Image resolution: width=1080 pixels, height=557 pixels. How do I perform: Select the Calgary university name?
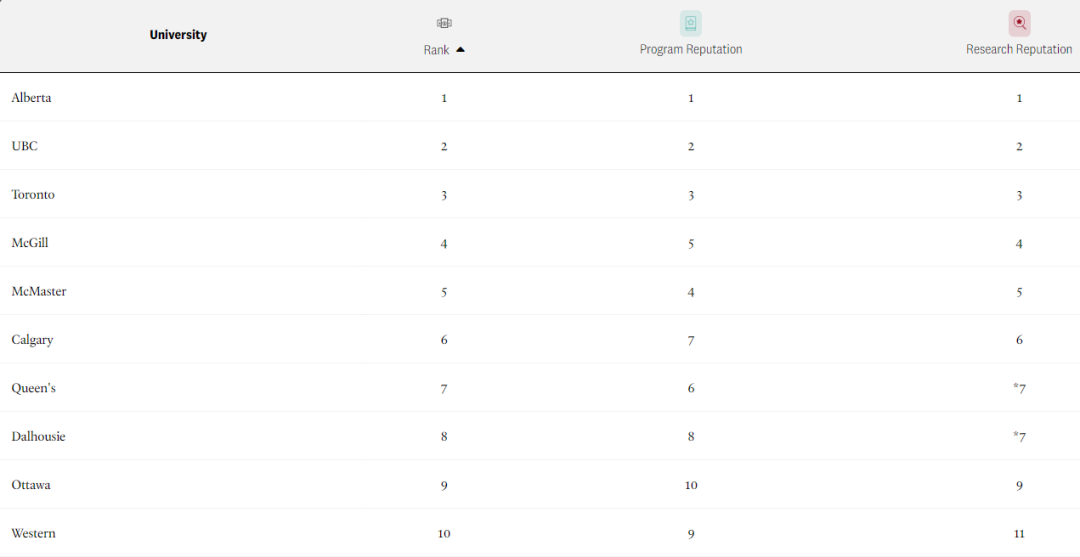pos(32,340)
